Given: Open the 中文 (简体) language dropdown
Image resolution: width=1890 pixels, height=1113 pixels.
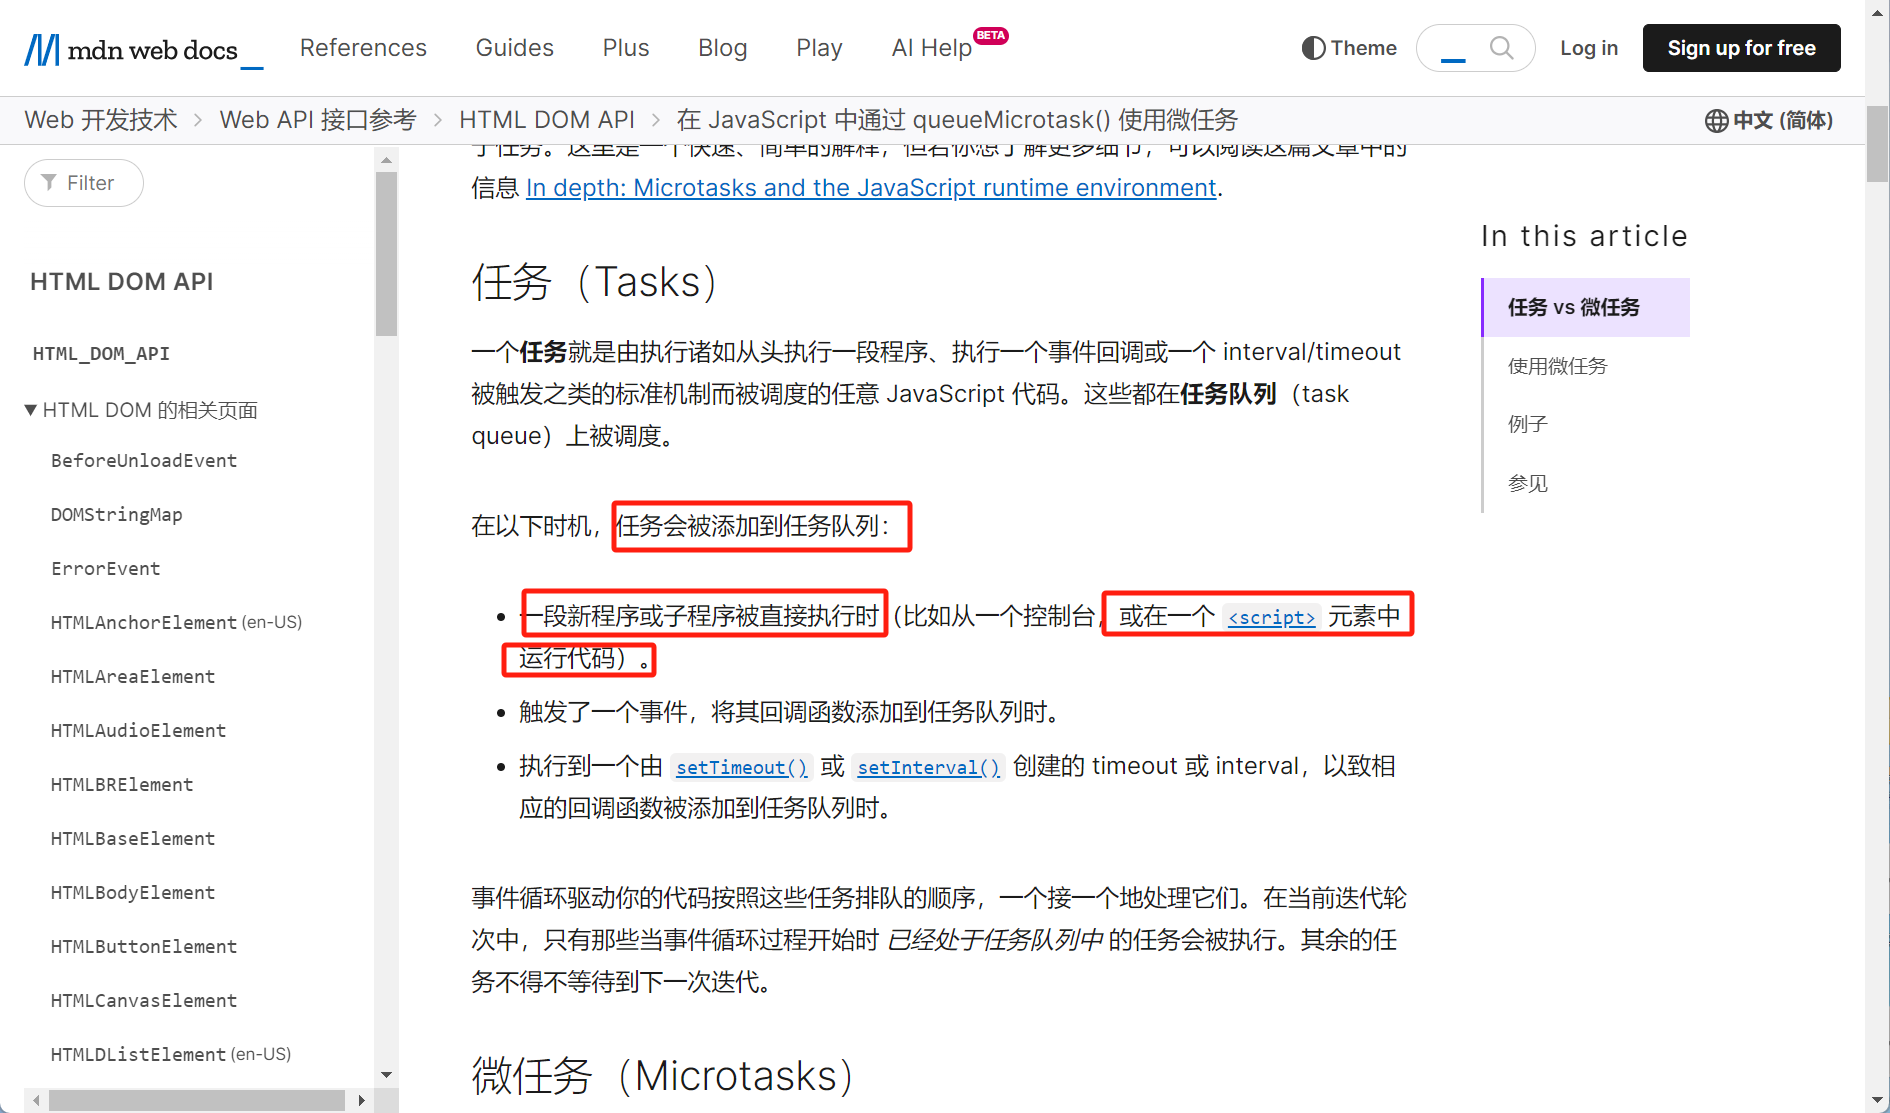Looking at the screenshot, I should click(1782, 121).
